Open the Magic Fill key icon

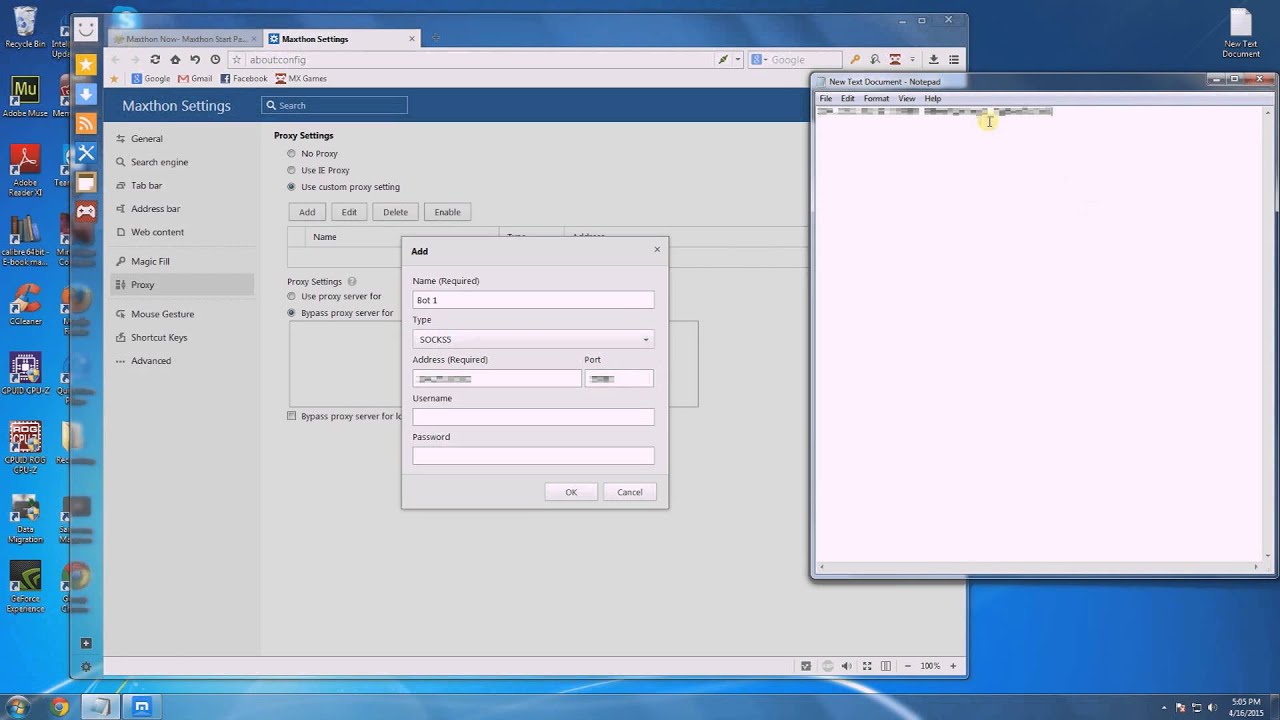coord(855,59)
